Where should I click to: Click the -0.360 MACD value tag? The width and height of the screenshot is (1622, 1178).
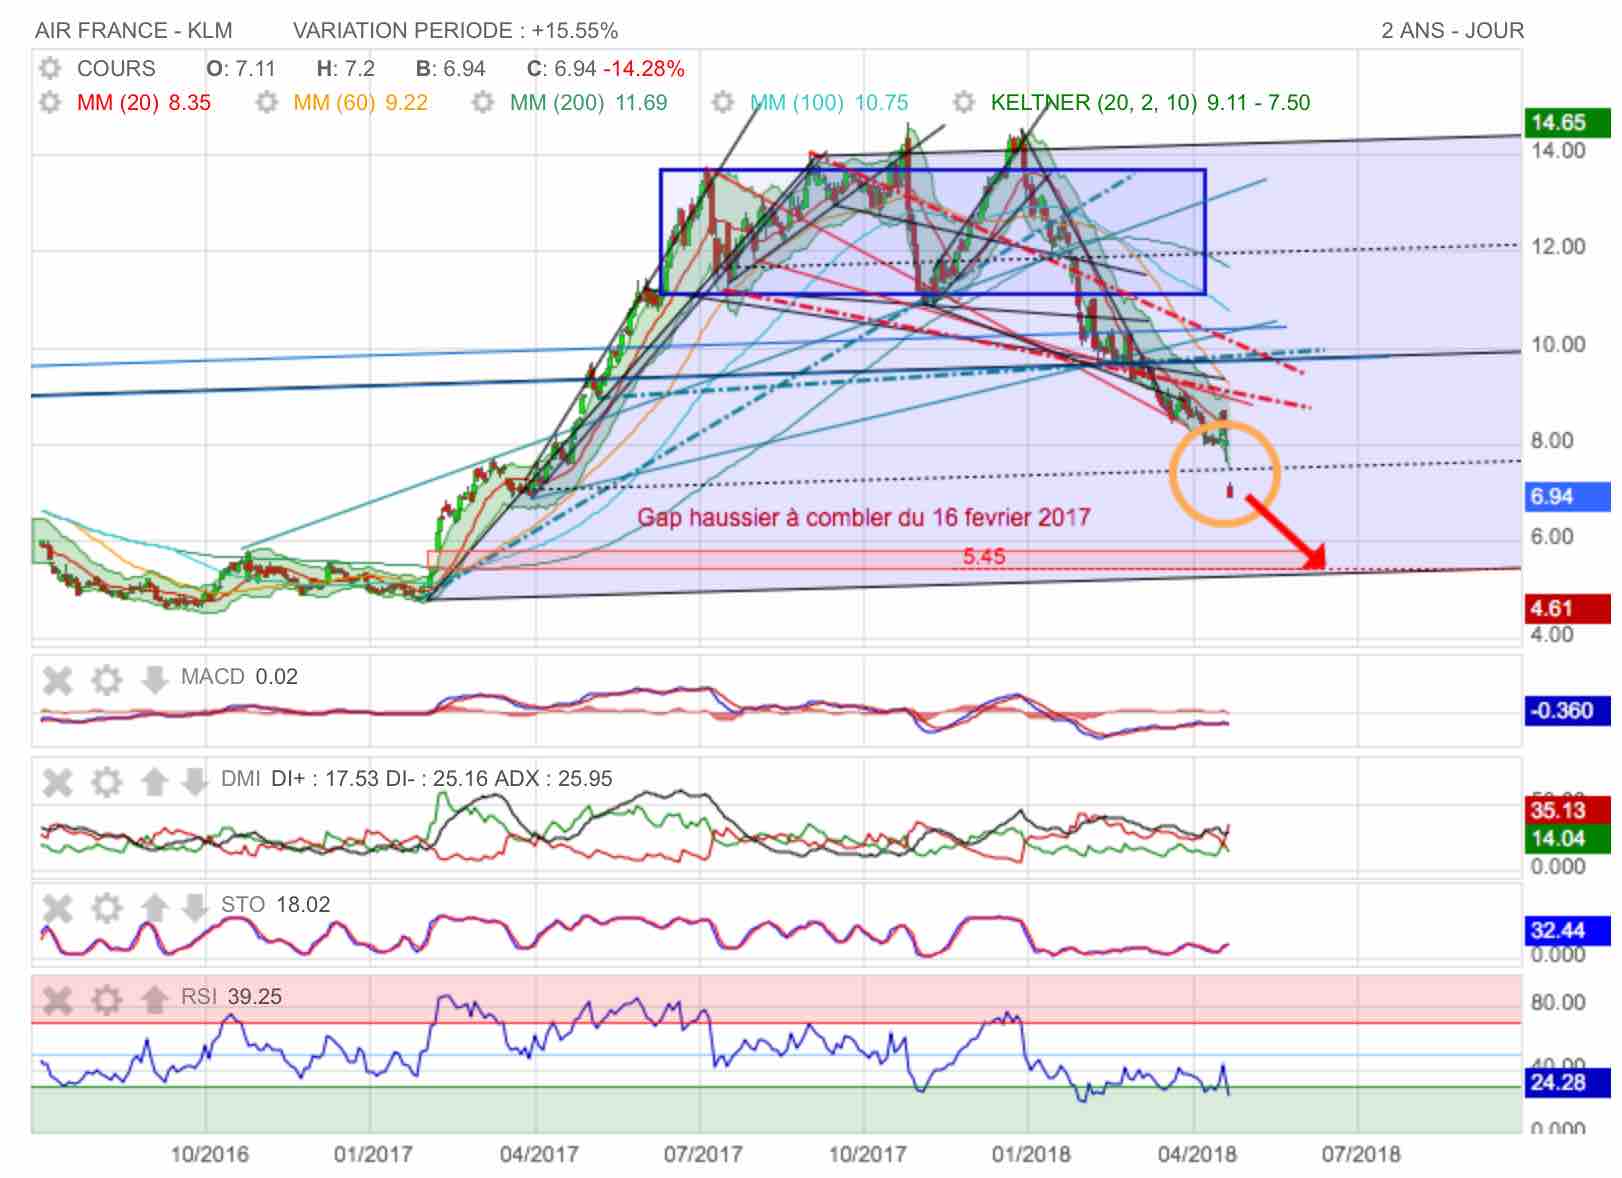[1566, 710]
